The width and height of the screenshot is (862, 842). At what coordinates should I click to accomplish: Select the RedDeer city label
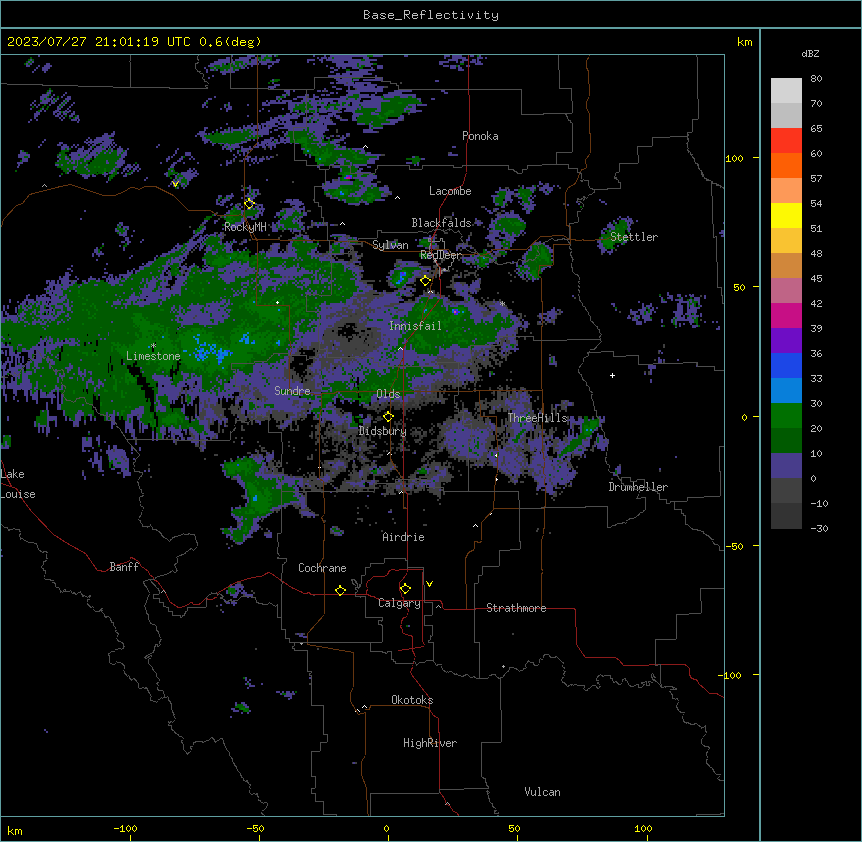coord(441,255)
